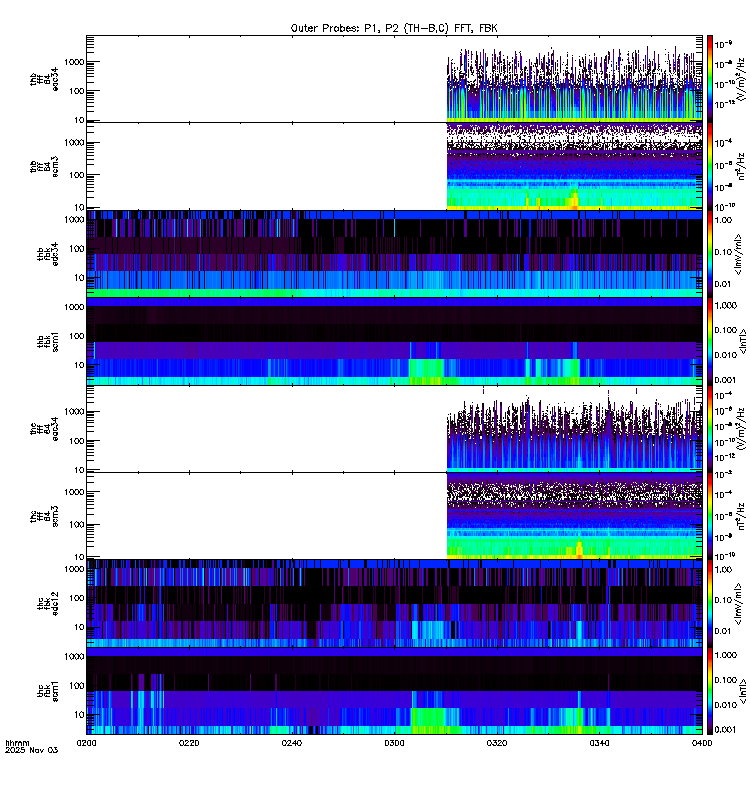This screenshot has width=750, height=800.
Task: Click the 0220 time axis label
Action: pyautogui.click(x=189, y=743)
